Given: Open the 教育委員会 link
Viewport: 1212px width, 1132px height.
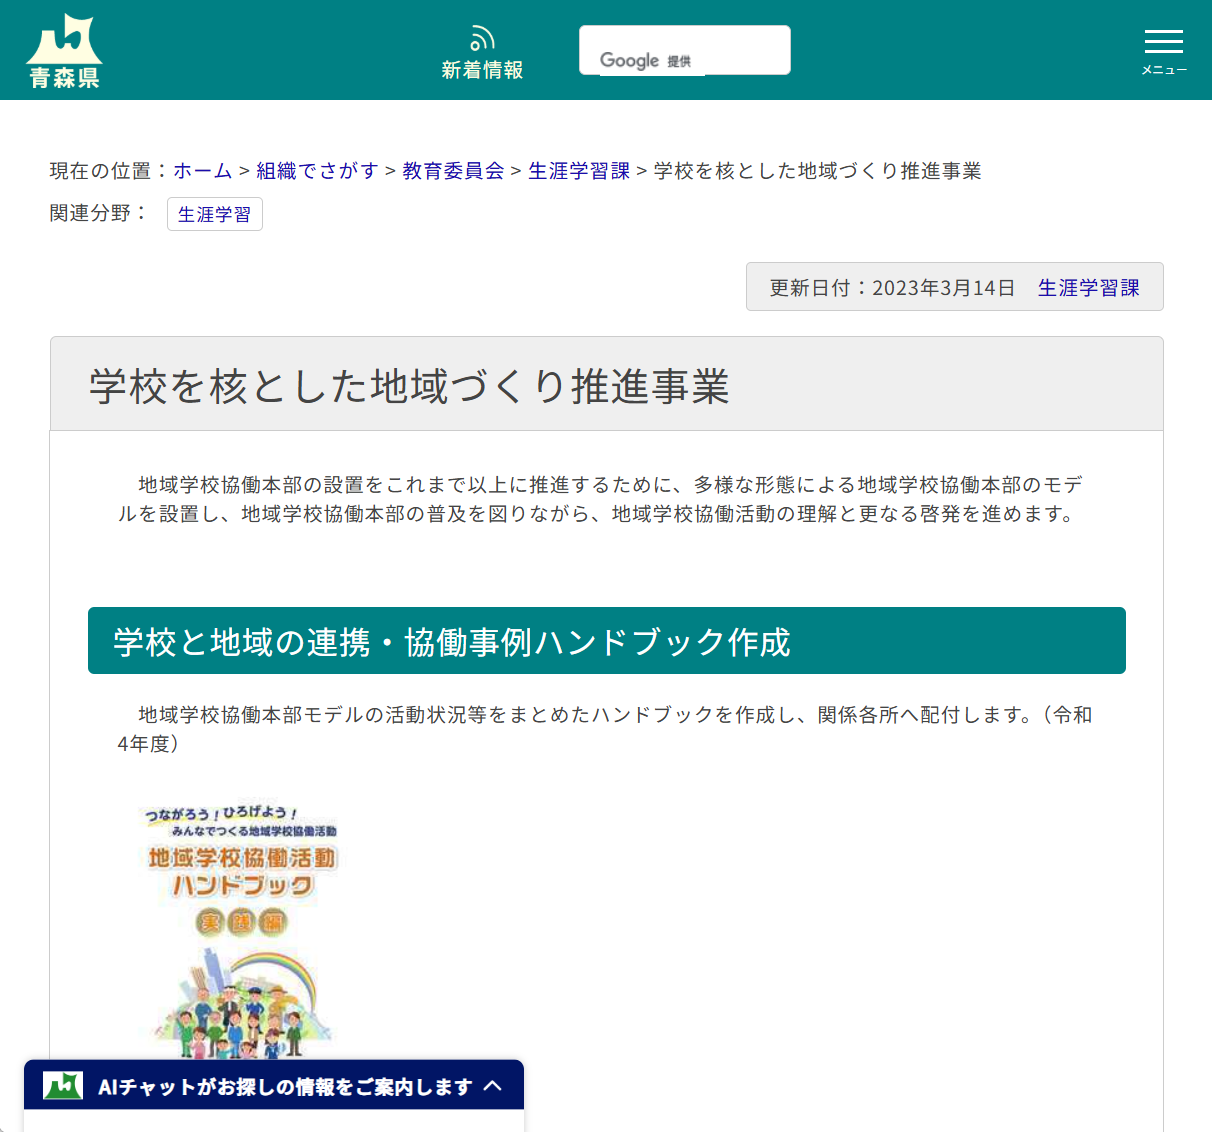Looking at the screenshot, I should click(452, 171).
